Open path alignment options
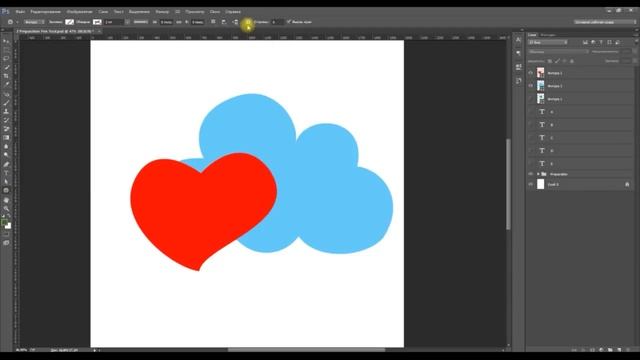The height and width of the screenshot is (360, 640). tap(224, 22)
